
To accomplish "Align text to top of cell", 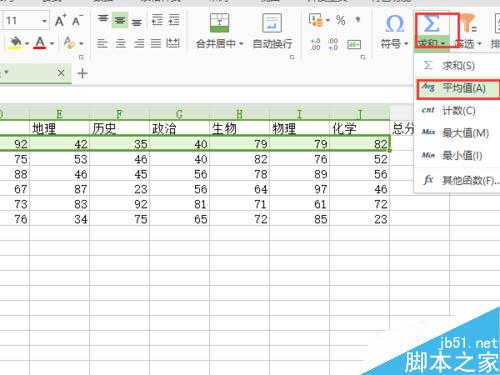I will point(103,20).
